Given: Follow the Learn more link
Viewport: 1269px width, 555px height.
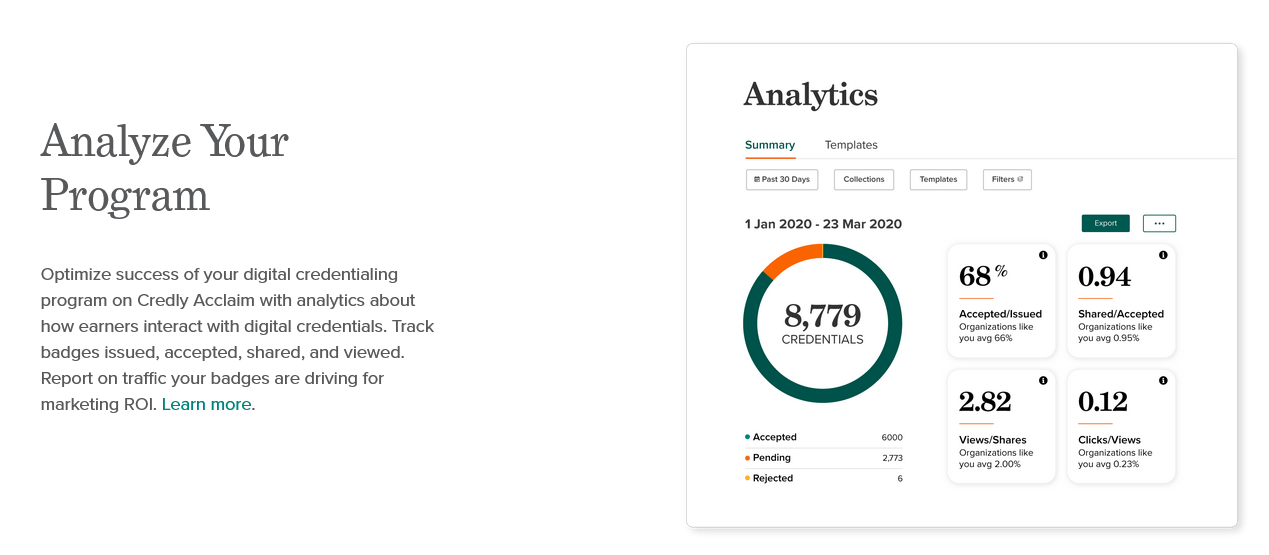Looking at the screenshot, I should click(206, 405).
